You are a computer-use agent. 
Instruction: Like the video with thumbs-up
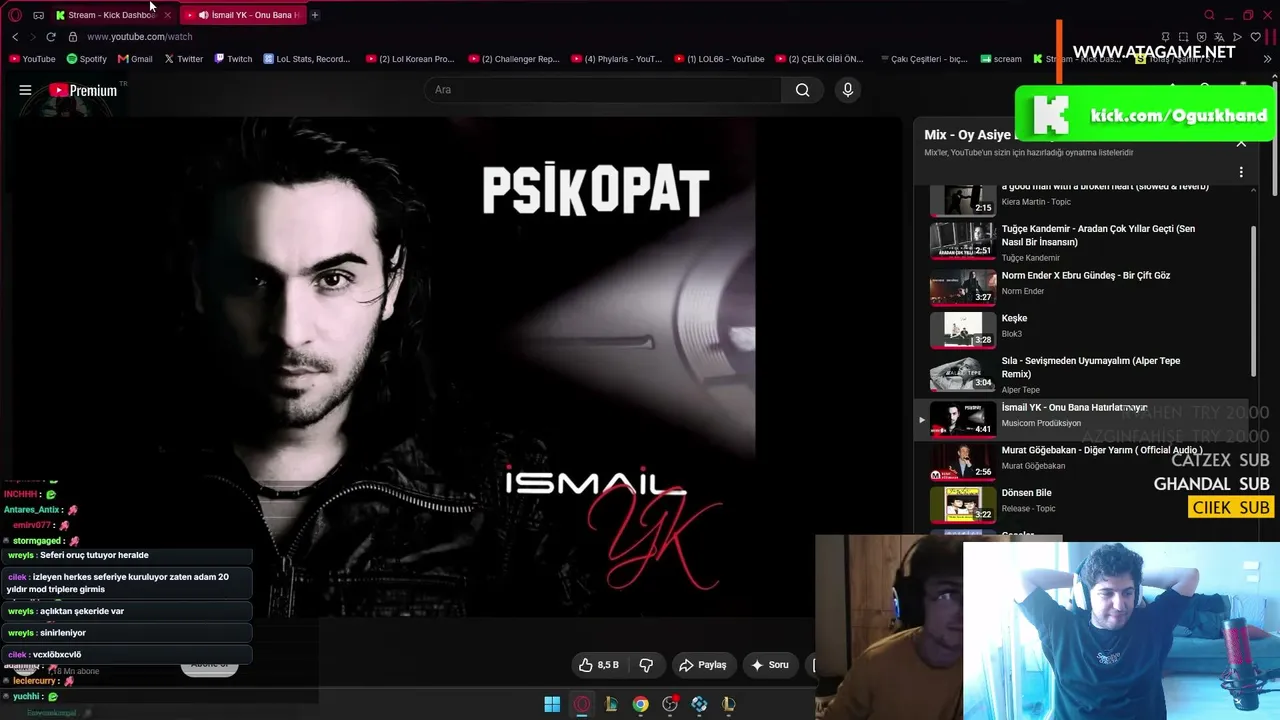[597, 665]
